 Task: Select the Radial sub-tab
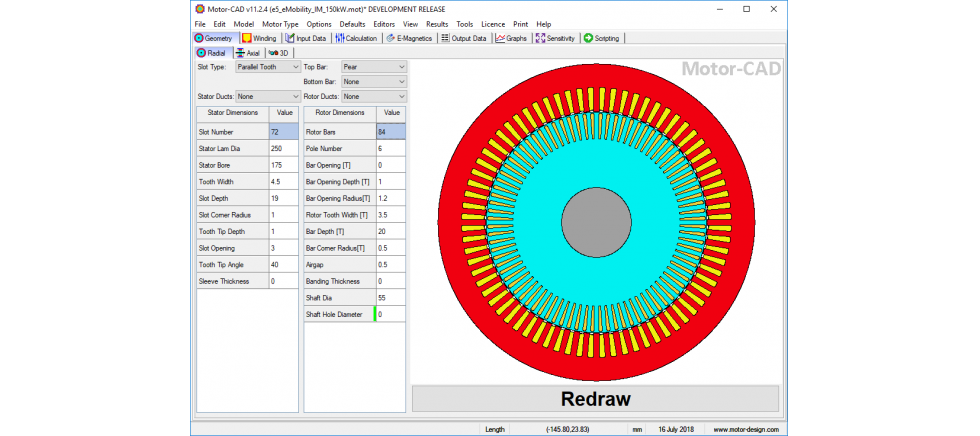214,53
